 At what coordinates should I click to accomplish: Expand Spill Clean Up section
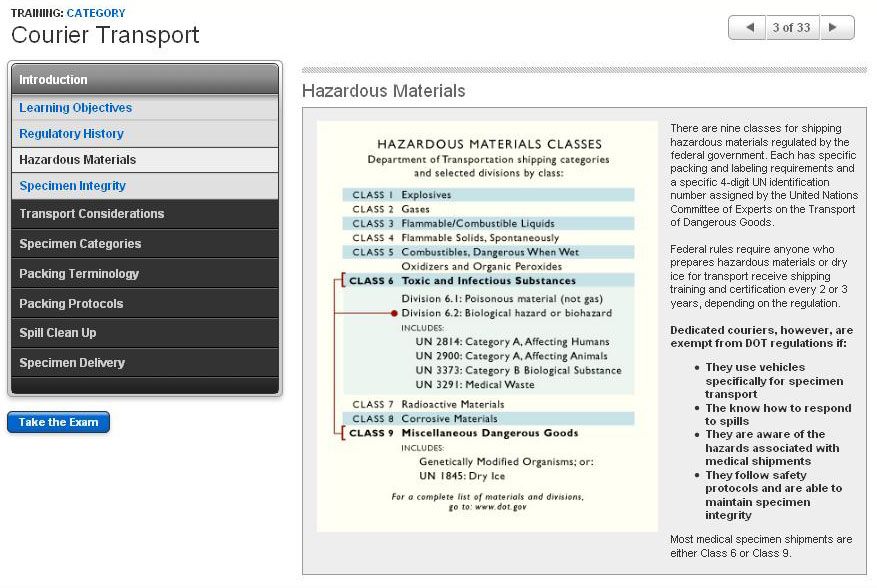(58, 333)
